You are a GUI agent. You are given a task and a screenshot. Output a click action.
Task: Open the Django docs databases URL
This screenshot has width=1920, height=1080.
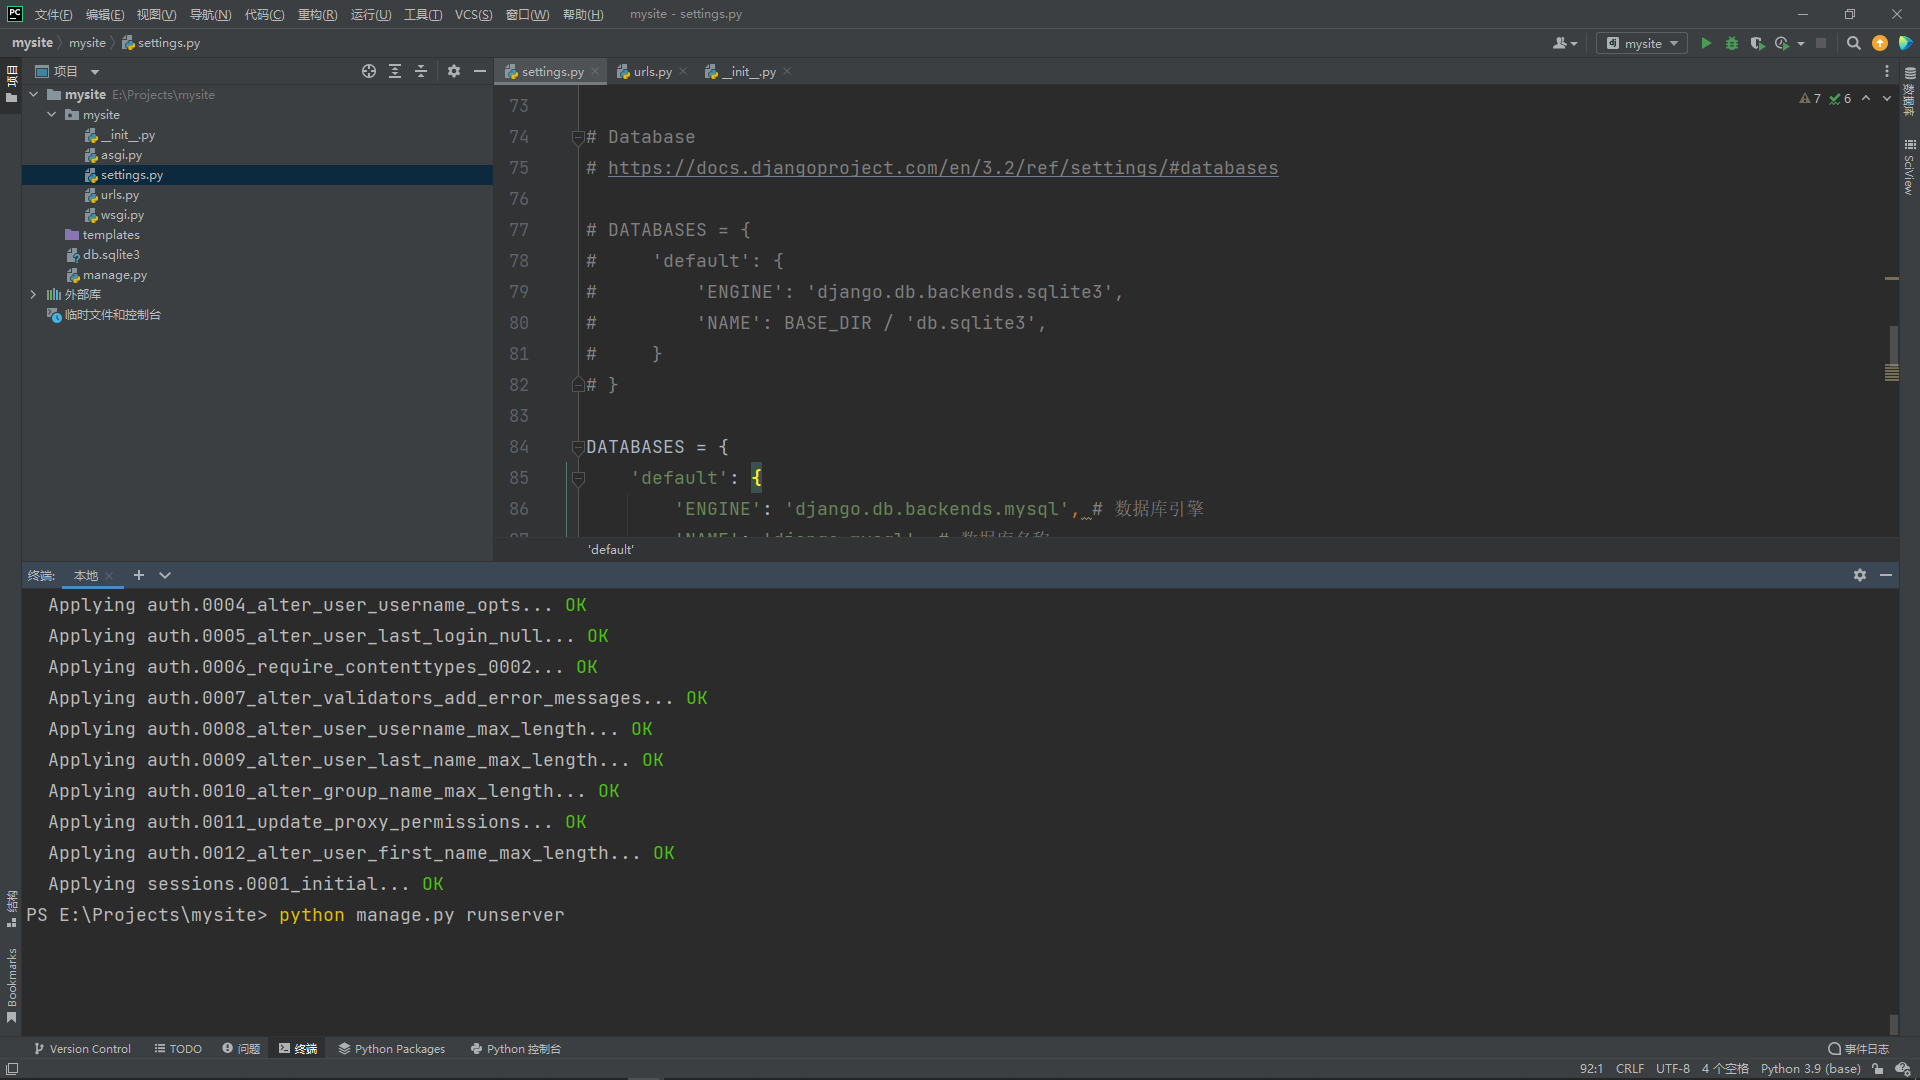pyautogui.click(x=942, y=168)
